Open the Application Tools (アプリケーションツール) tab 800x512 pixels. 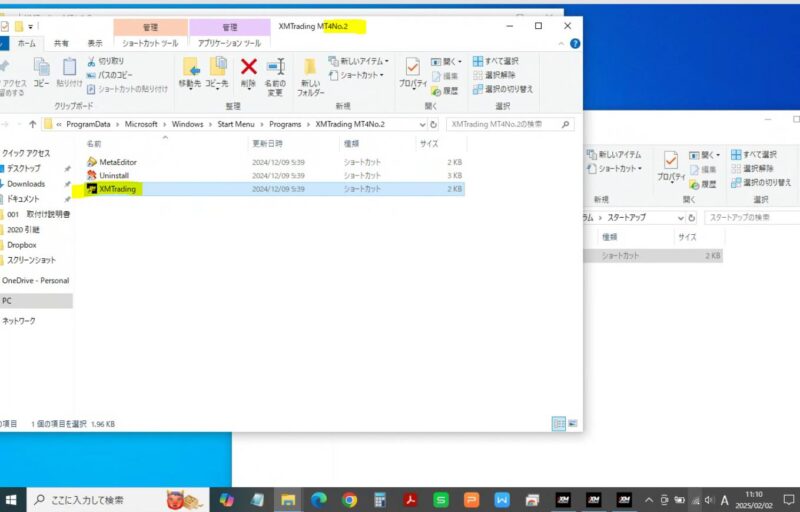pos(229,44)
